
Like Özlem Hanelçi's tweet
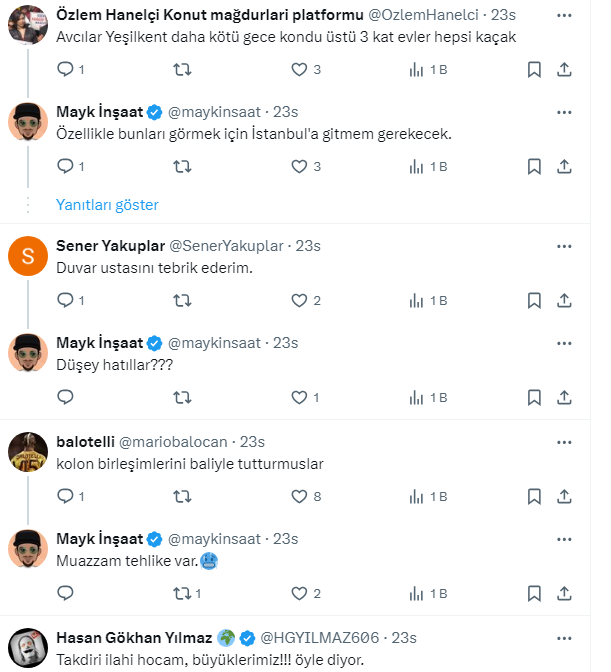(x=299, y=70)
